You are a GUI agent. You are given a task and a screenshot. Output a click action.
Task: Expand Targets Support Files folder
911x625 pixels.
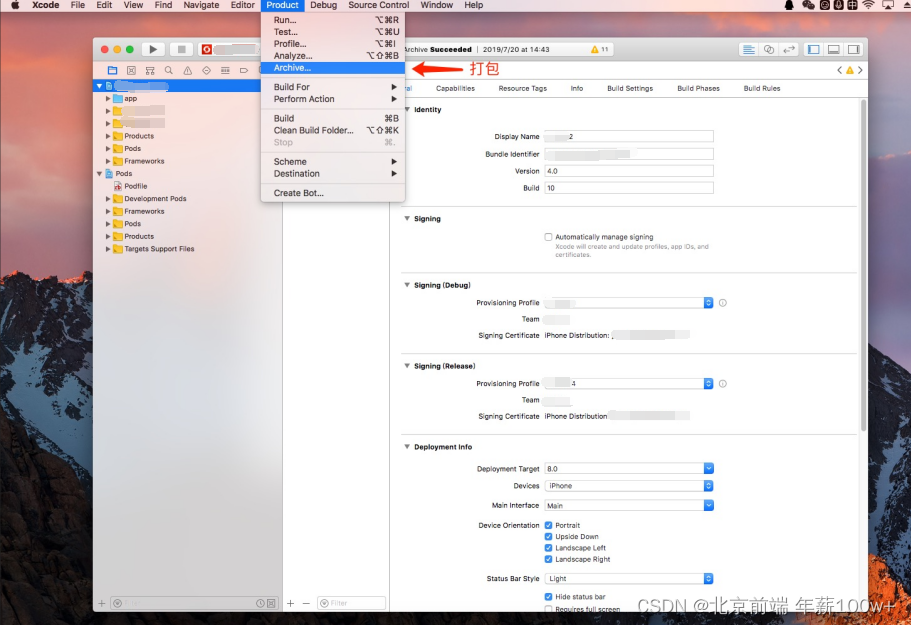[108, 249]
